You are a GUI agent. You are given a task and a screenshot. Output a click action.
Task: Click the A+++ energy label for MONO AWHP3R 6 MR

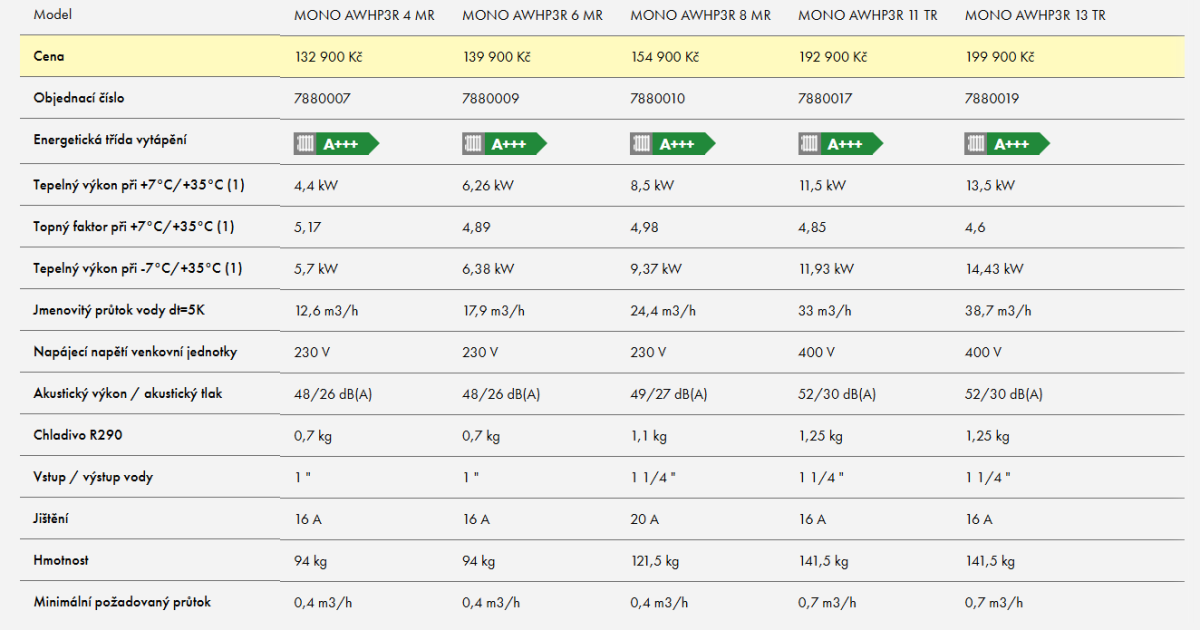coord(505,144)
